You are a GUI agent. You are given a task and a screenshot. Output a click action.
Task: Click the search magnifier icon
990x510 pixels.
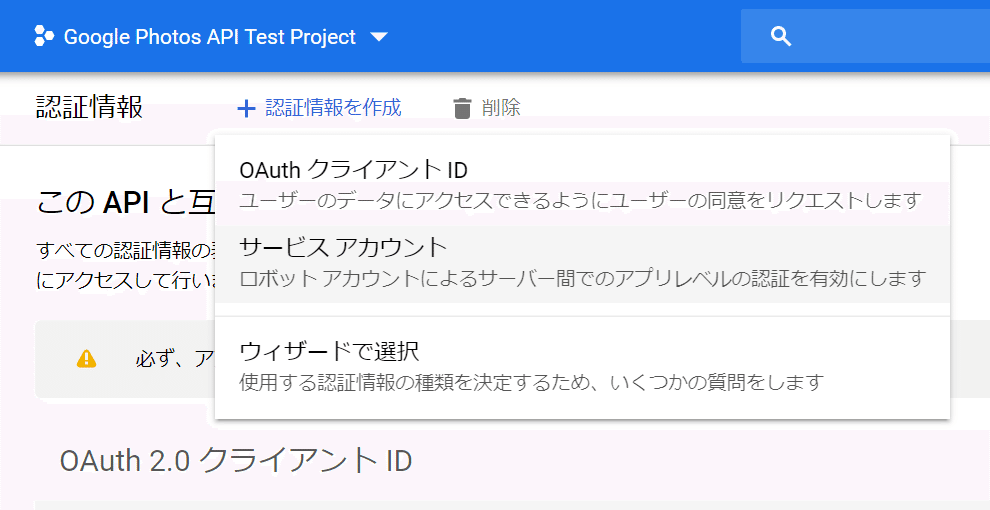781,37
